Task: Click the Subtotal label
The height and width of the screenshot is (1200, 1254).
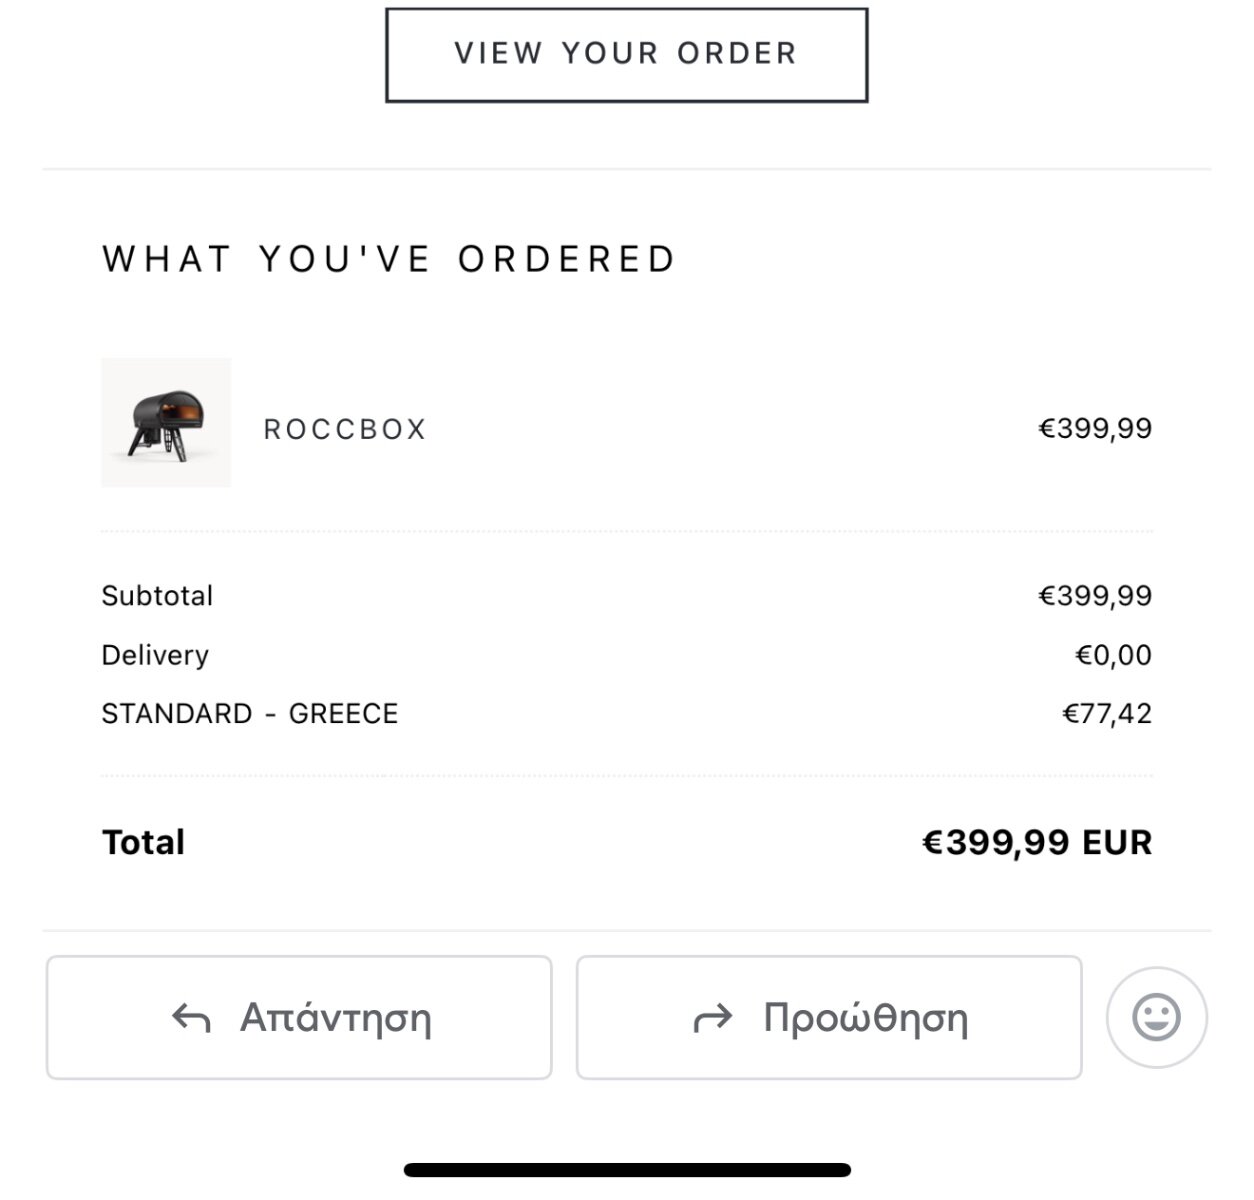Action: (x=157, y=596)
